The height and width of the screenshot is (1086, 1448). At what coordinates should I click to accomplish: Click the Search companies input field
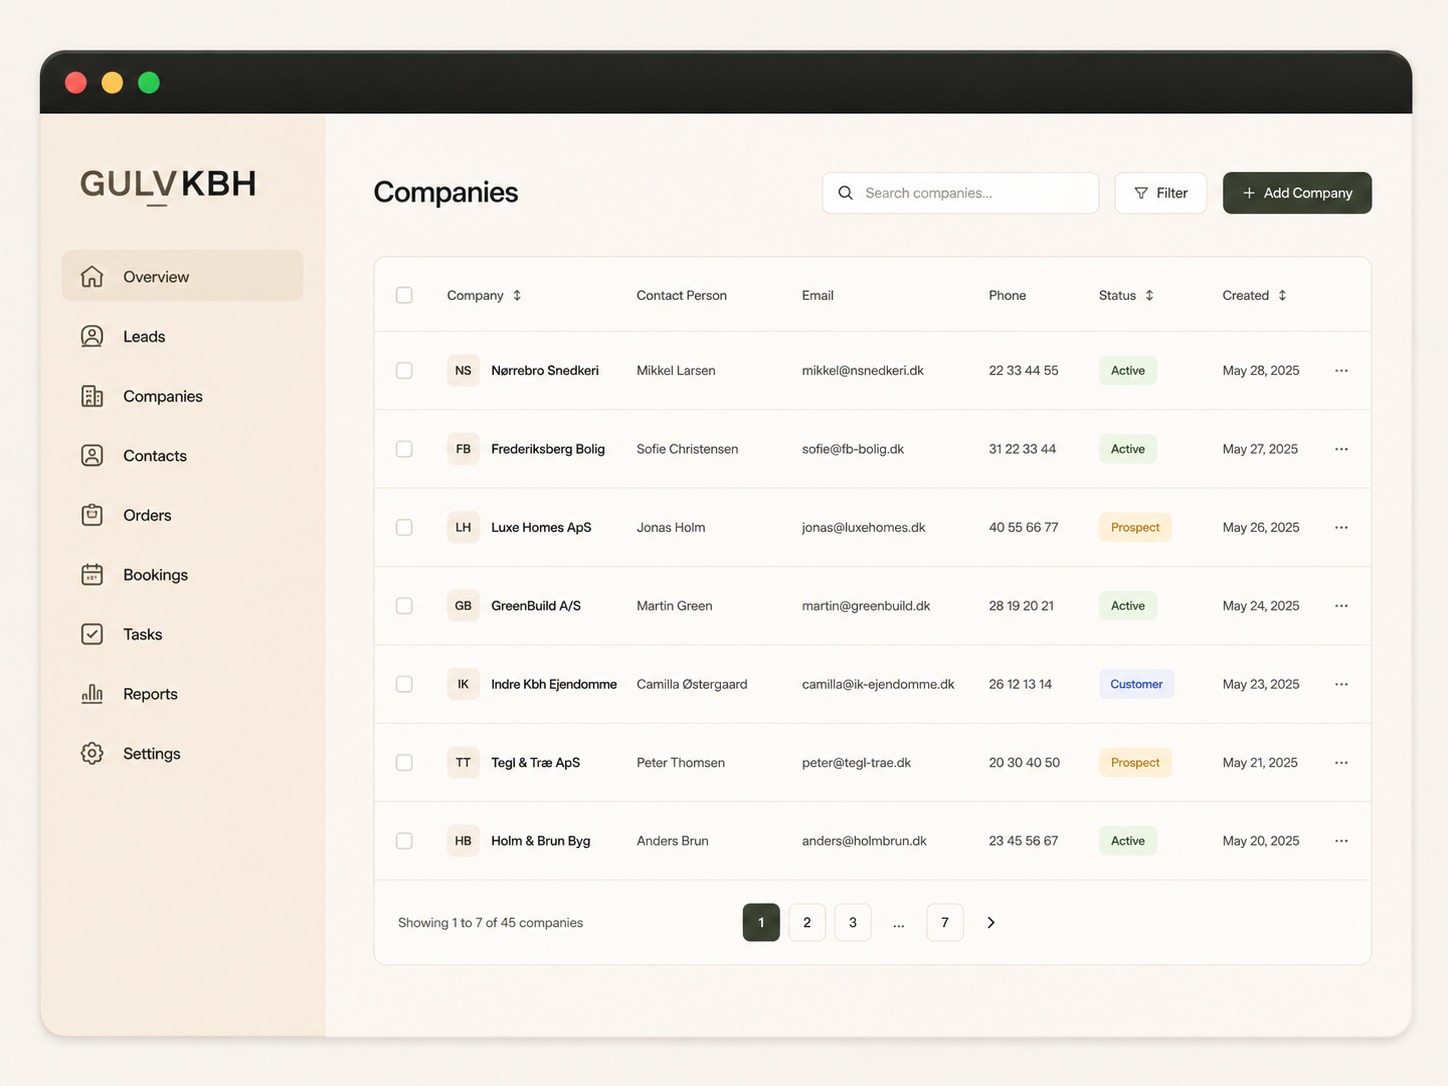point(960,193)
